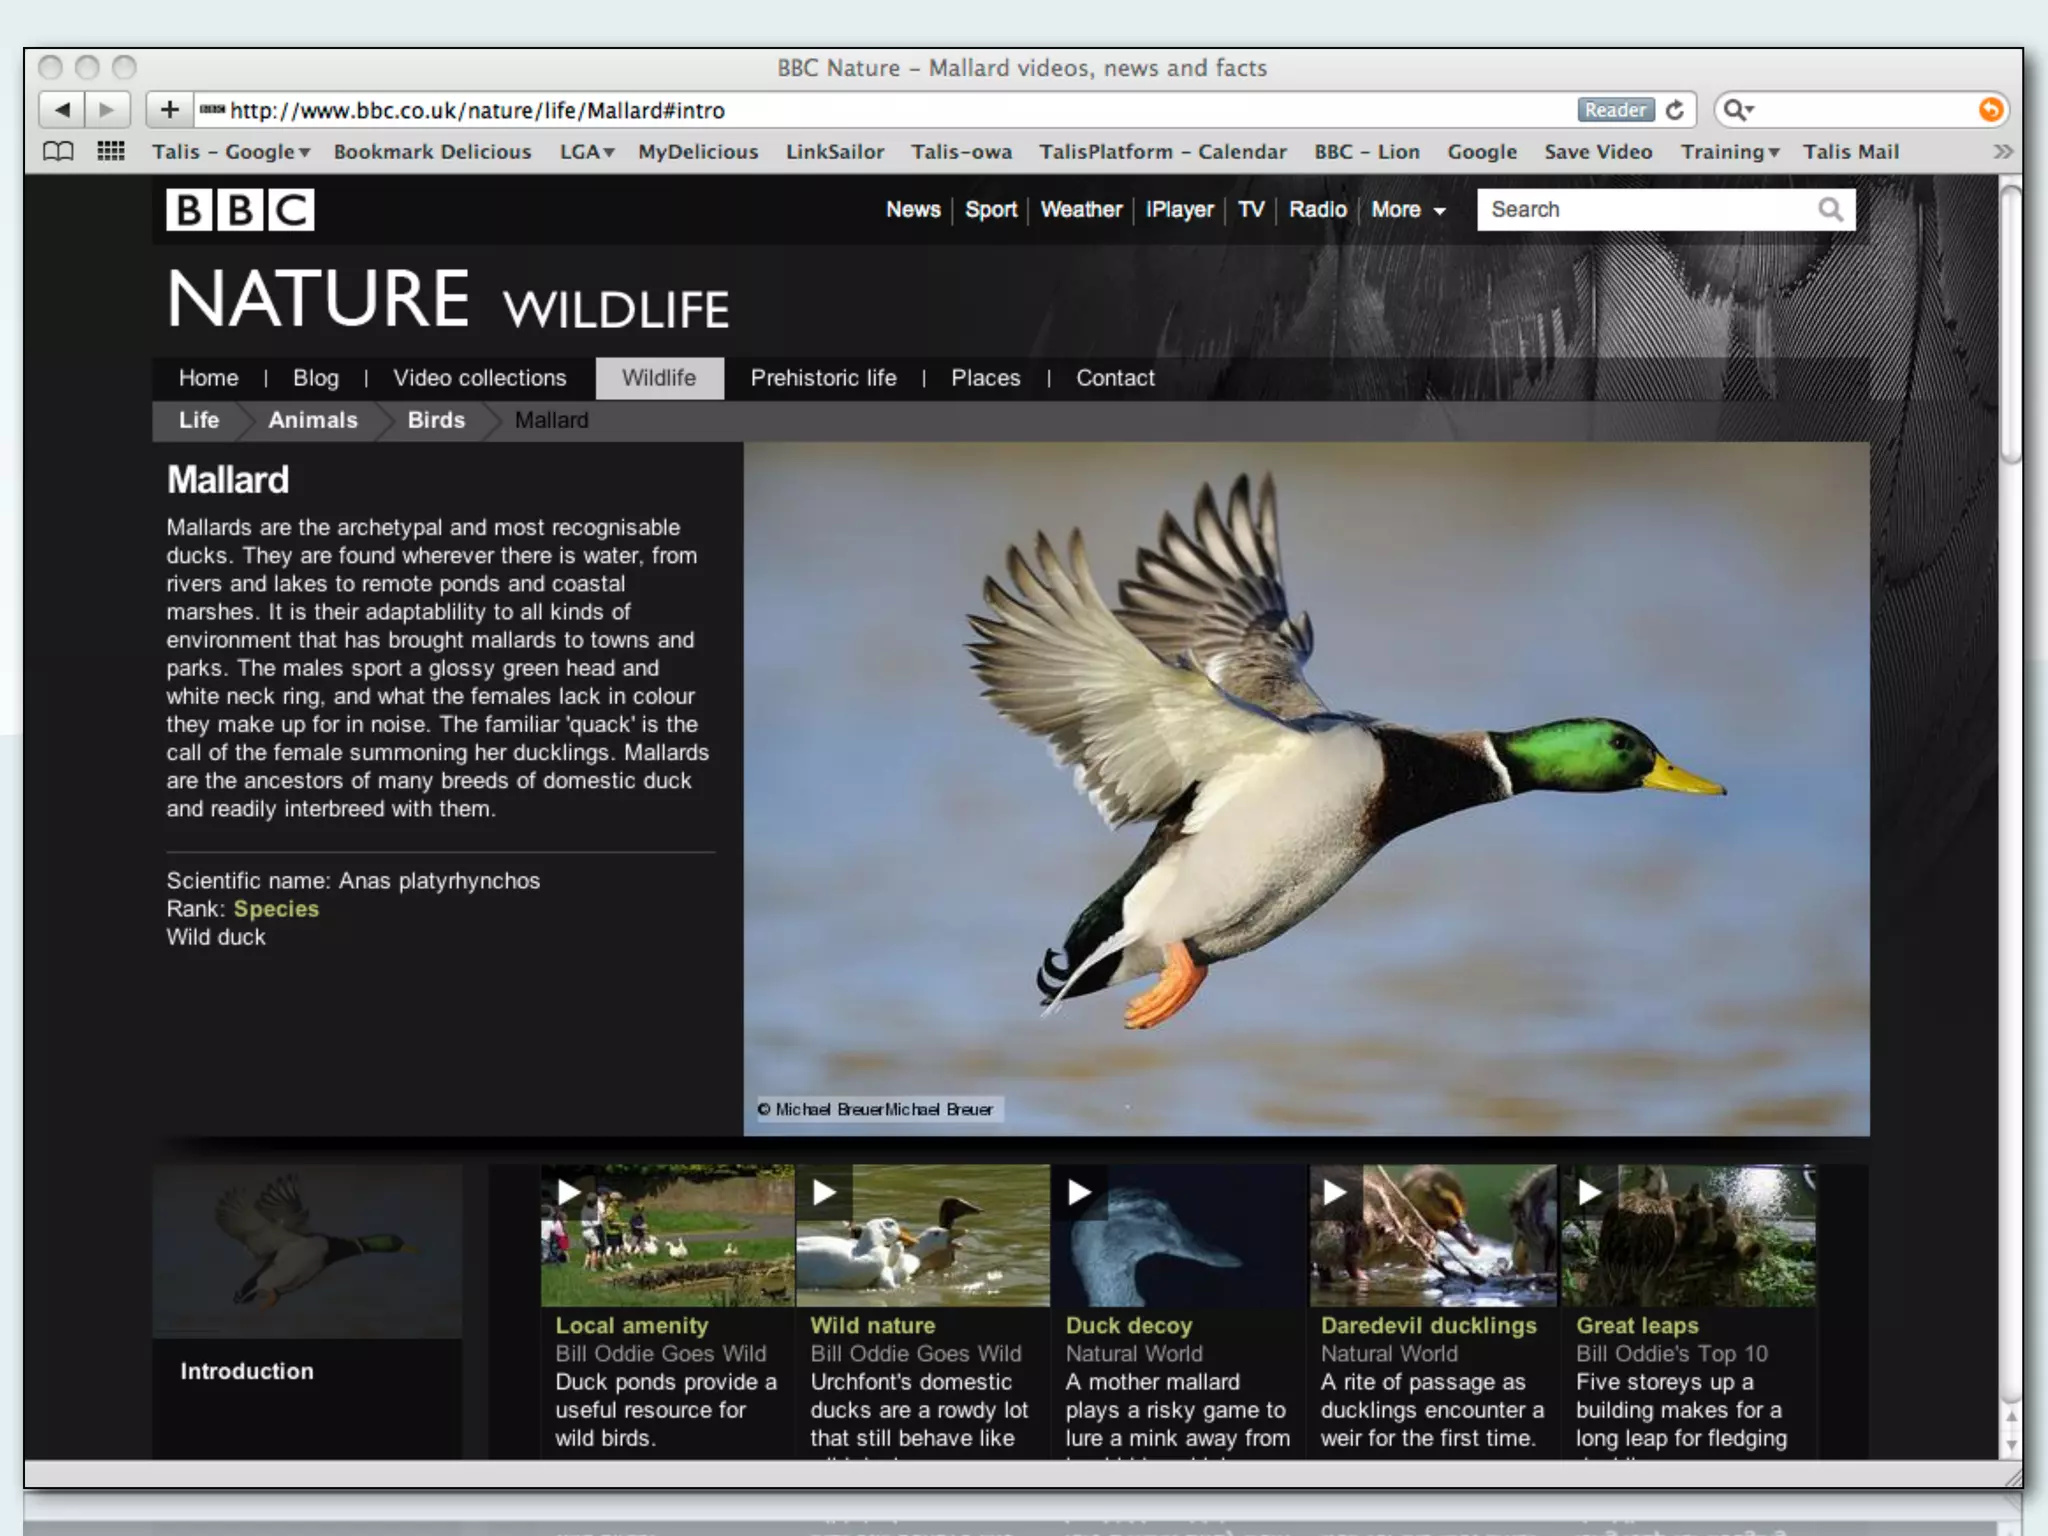Expand the BBC More menu
This screenshot has height=1536, width=2048.
pos(1408,210)
